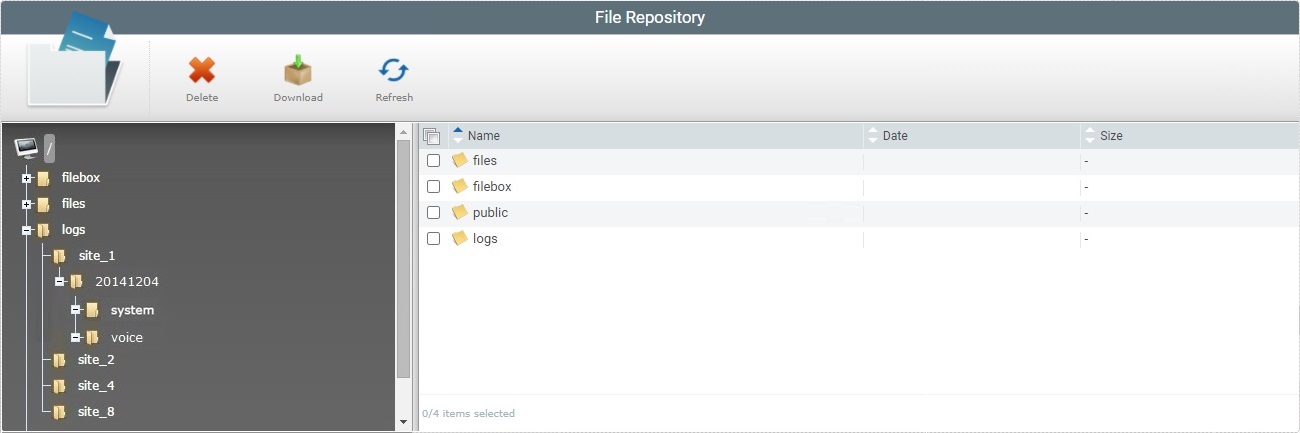This screenshot has width=1300, height=433.
Task: Click folder icon beside voice in tree
Action: (92, 338)
